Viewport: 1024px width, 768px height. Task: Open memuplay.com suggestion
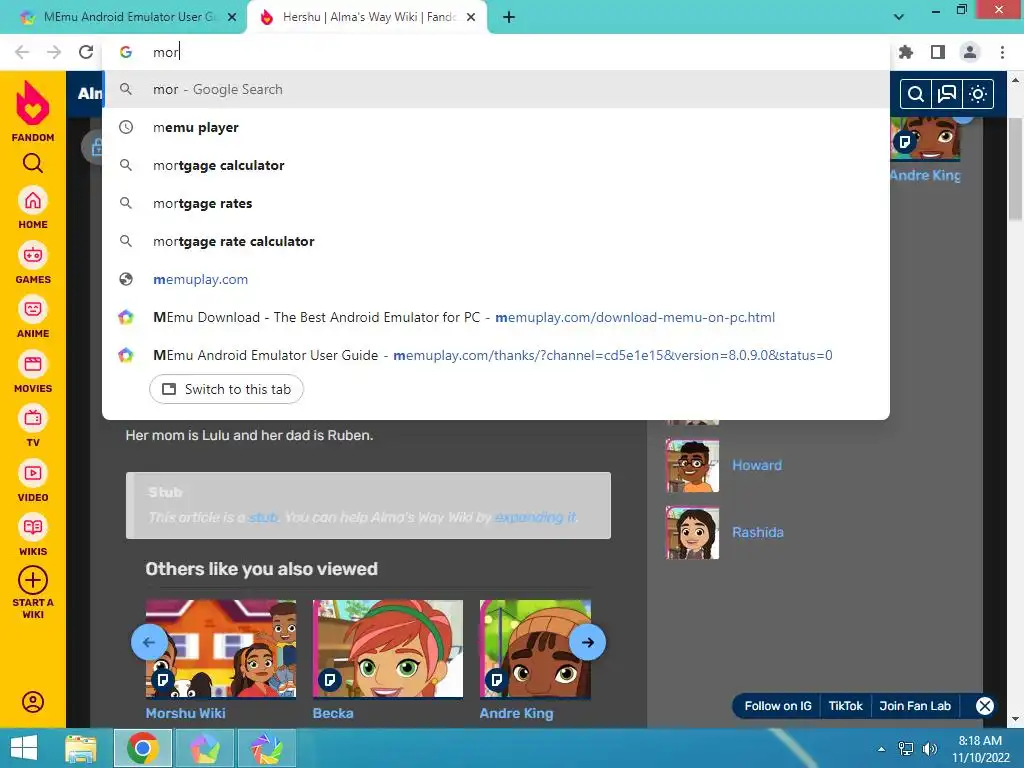coord(496,279)
